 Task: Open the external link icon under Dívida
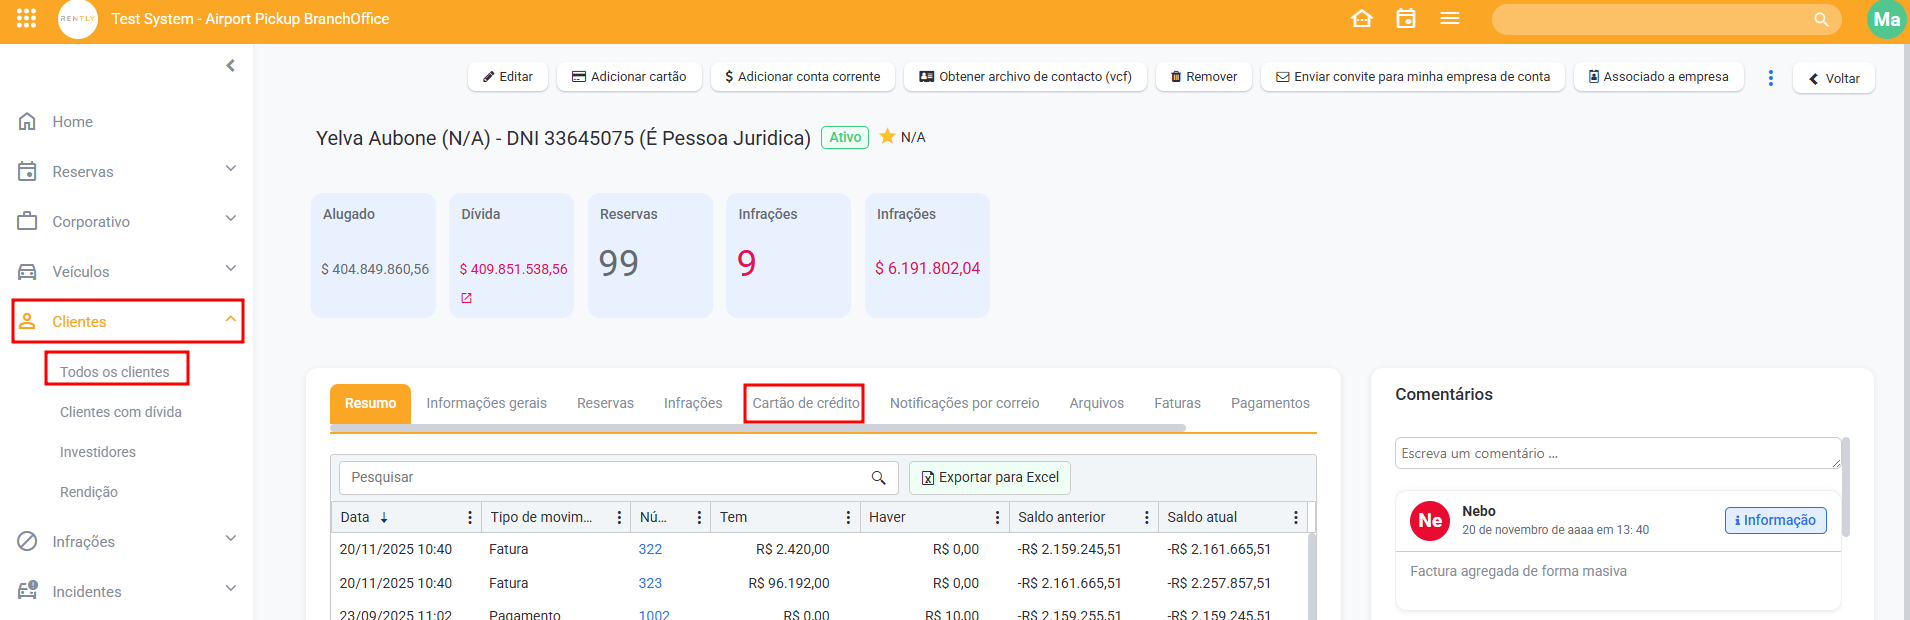466,298
